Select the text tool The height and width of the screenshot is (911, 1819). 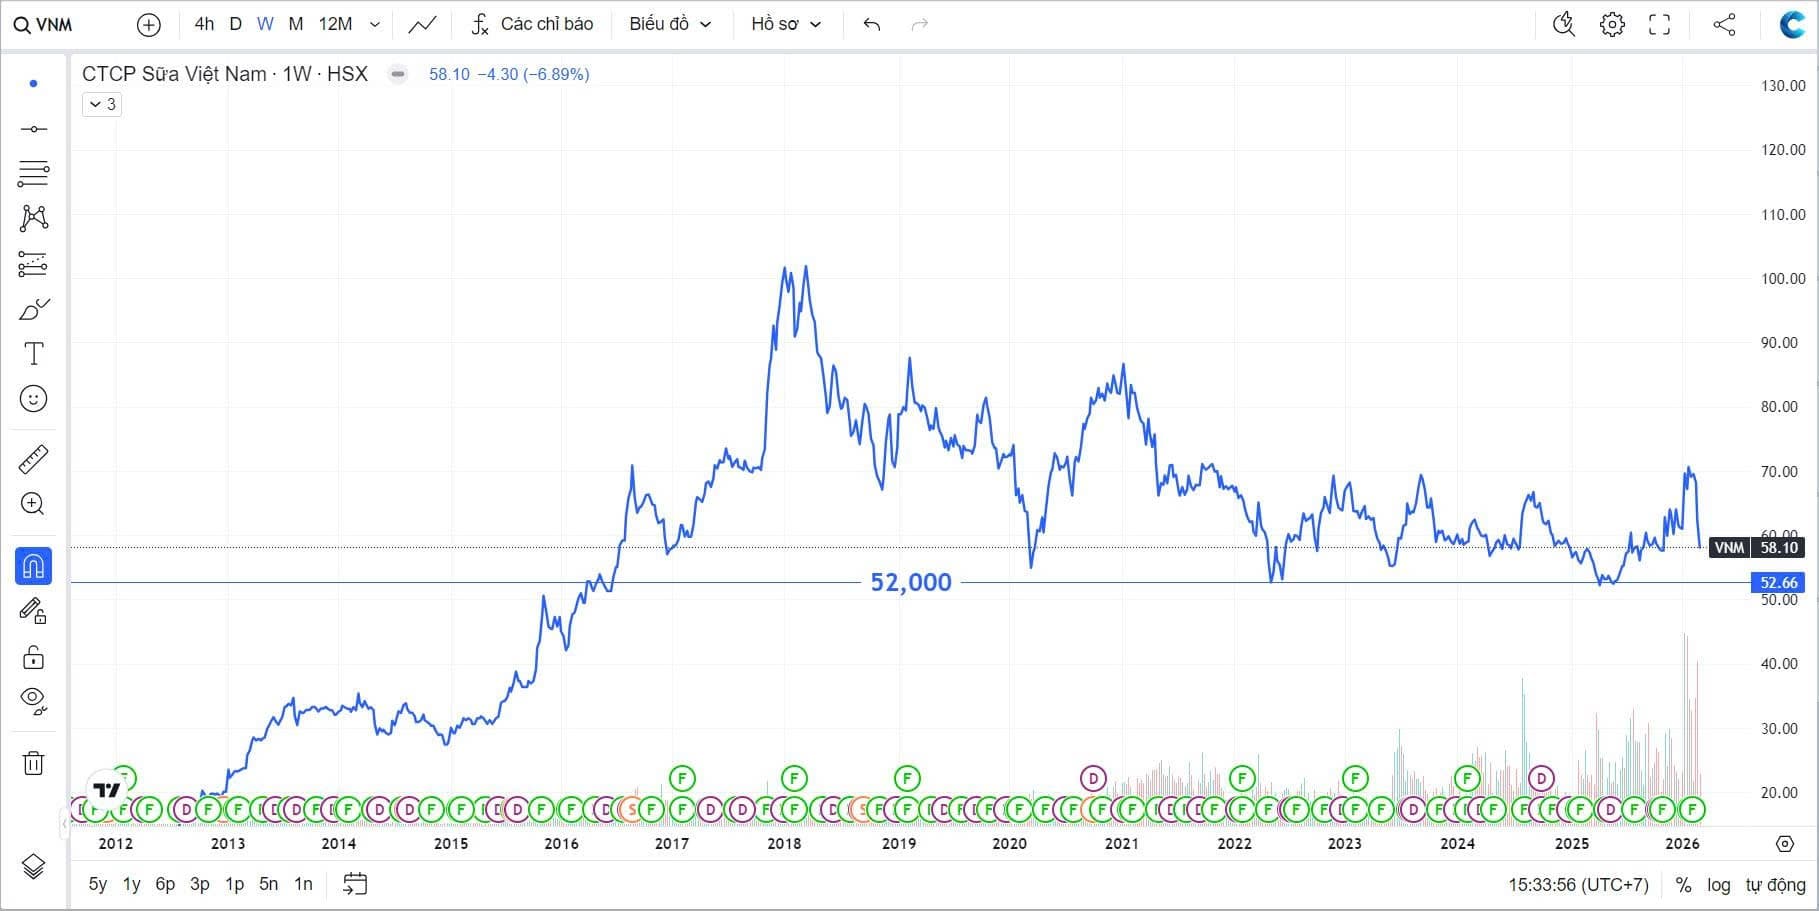[x=33, y=354]
